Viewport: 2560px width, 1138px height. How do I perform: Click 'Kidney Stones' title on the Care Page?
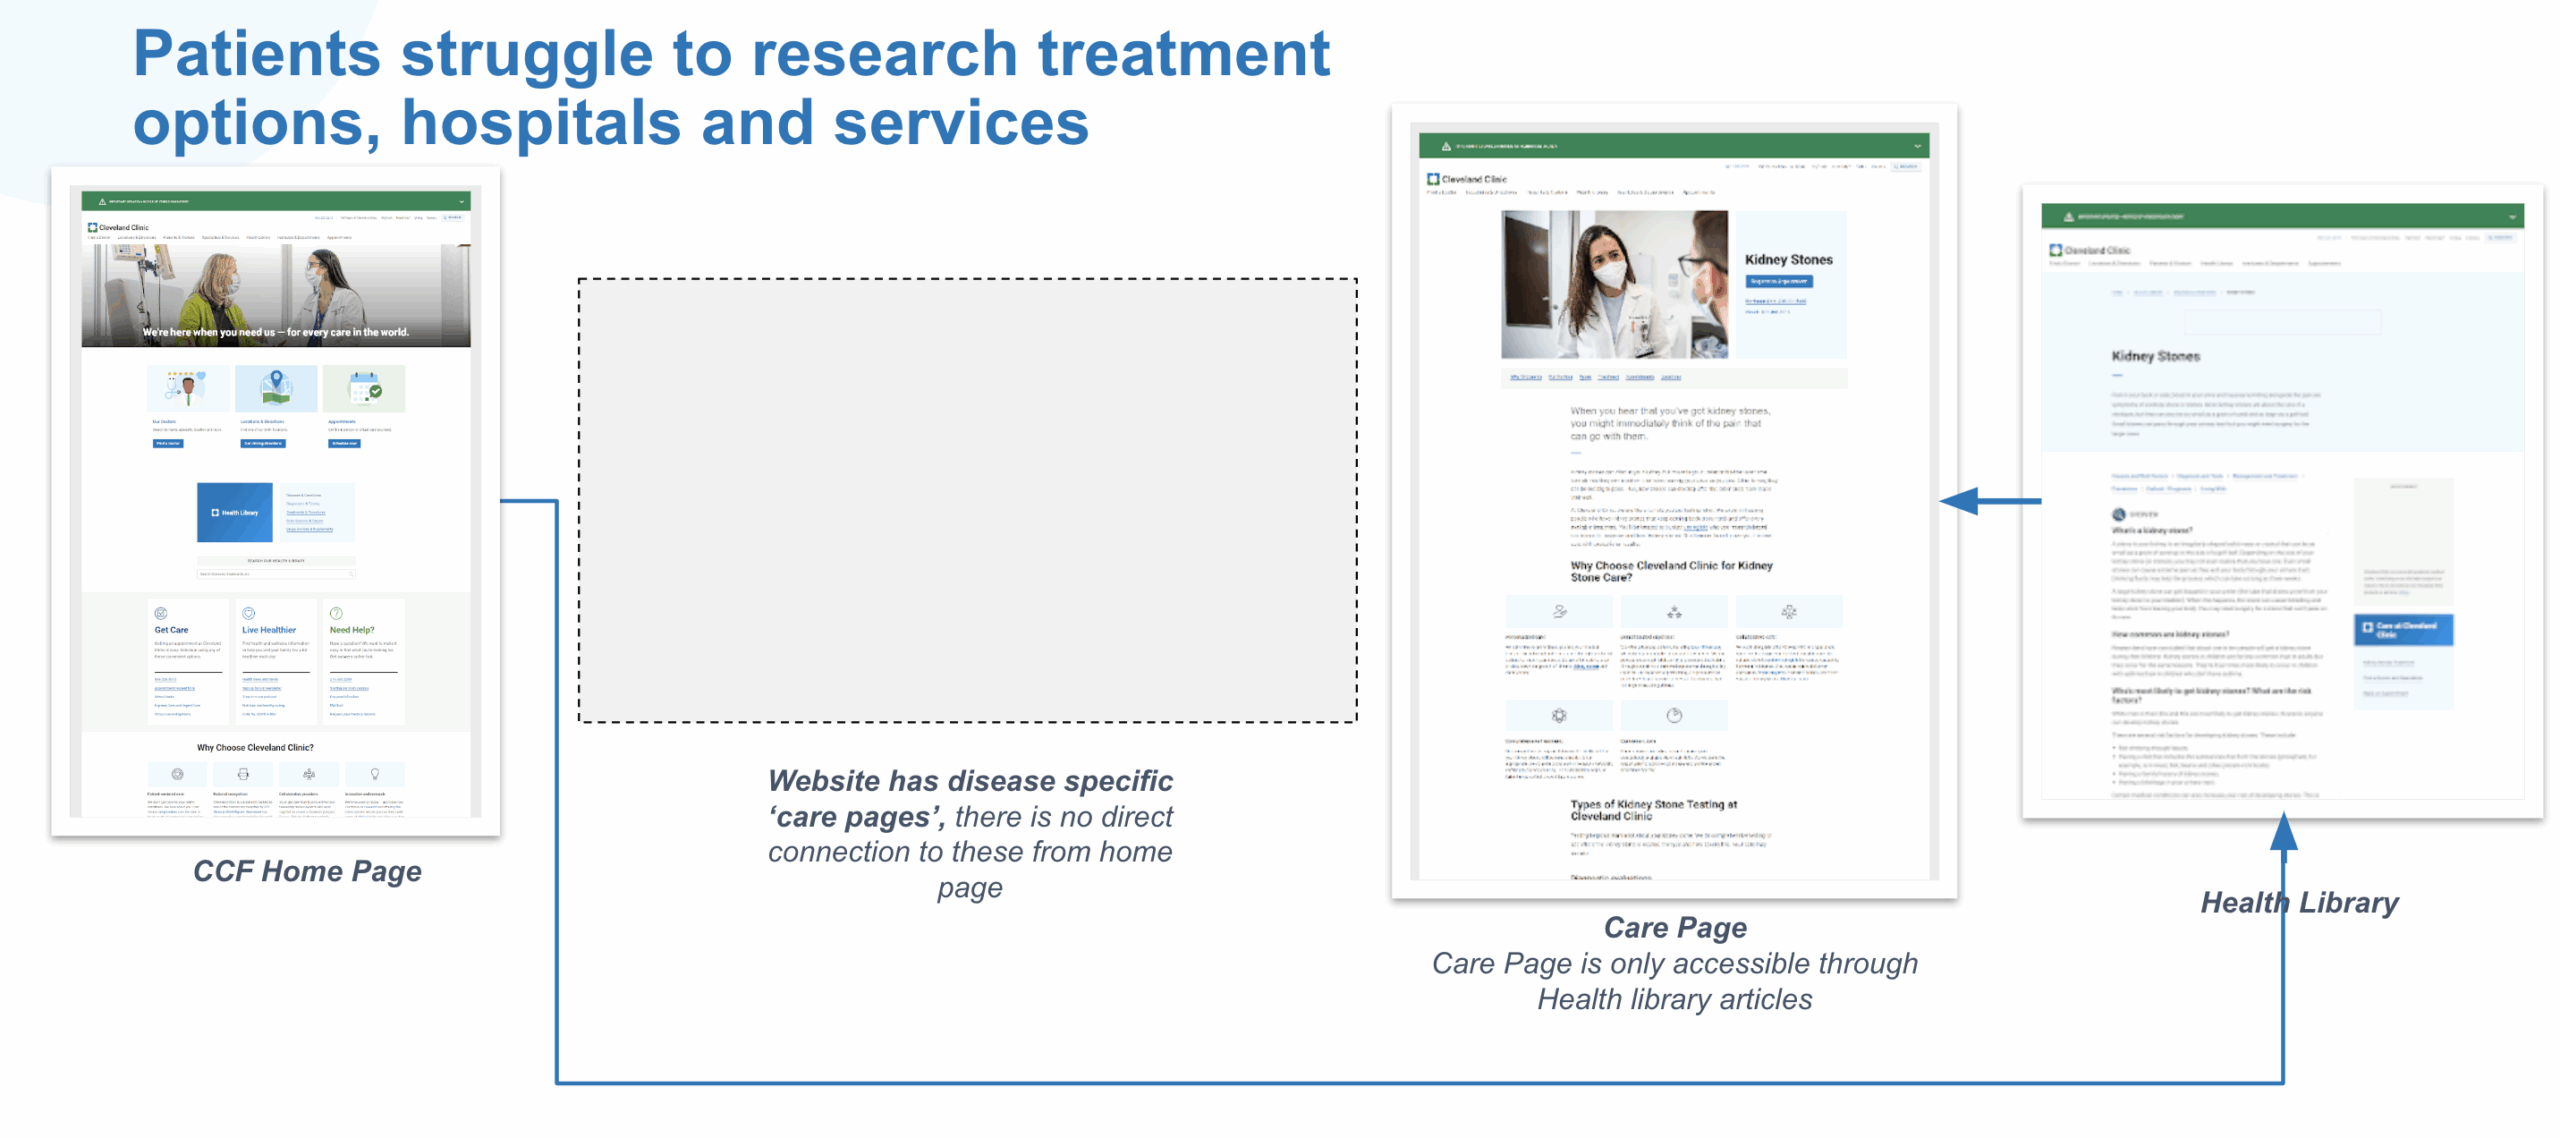click(1789, 259)
